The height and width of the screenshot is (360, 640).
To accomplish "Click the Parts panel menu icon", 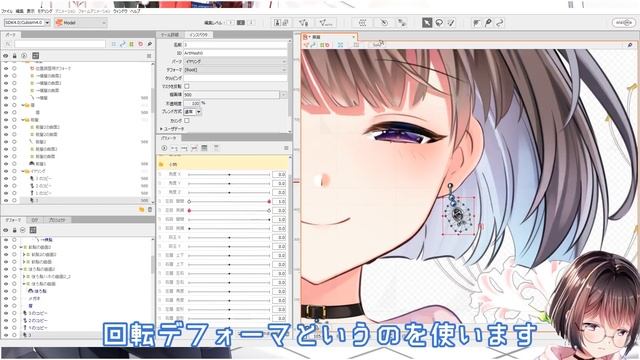I will tap(149, 56).
